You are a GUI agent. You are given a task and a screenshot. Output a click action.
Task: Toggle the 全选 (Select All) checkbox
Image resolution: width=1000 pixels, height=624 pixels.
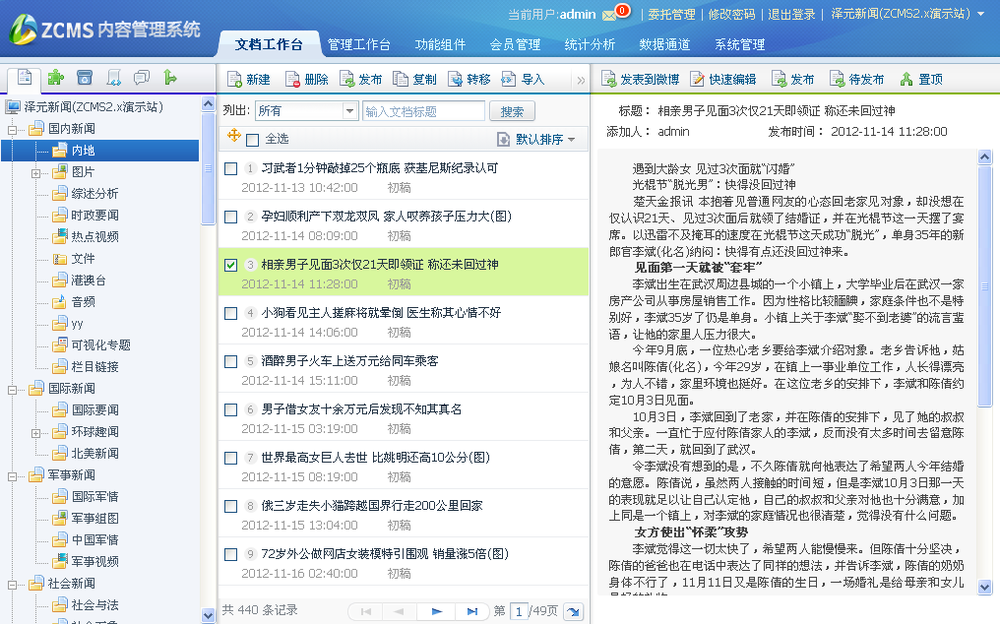[x=252, y=139]
